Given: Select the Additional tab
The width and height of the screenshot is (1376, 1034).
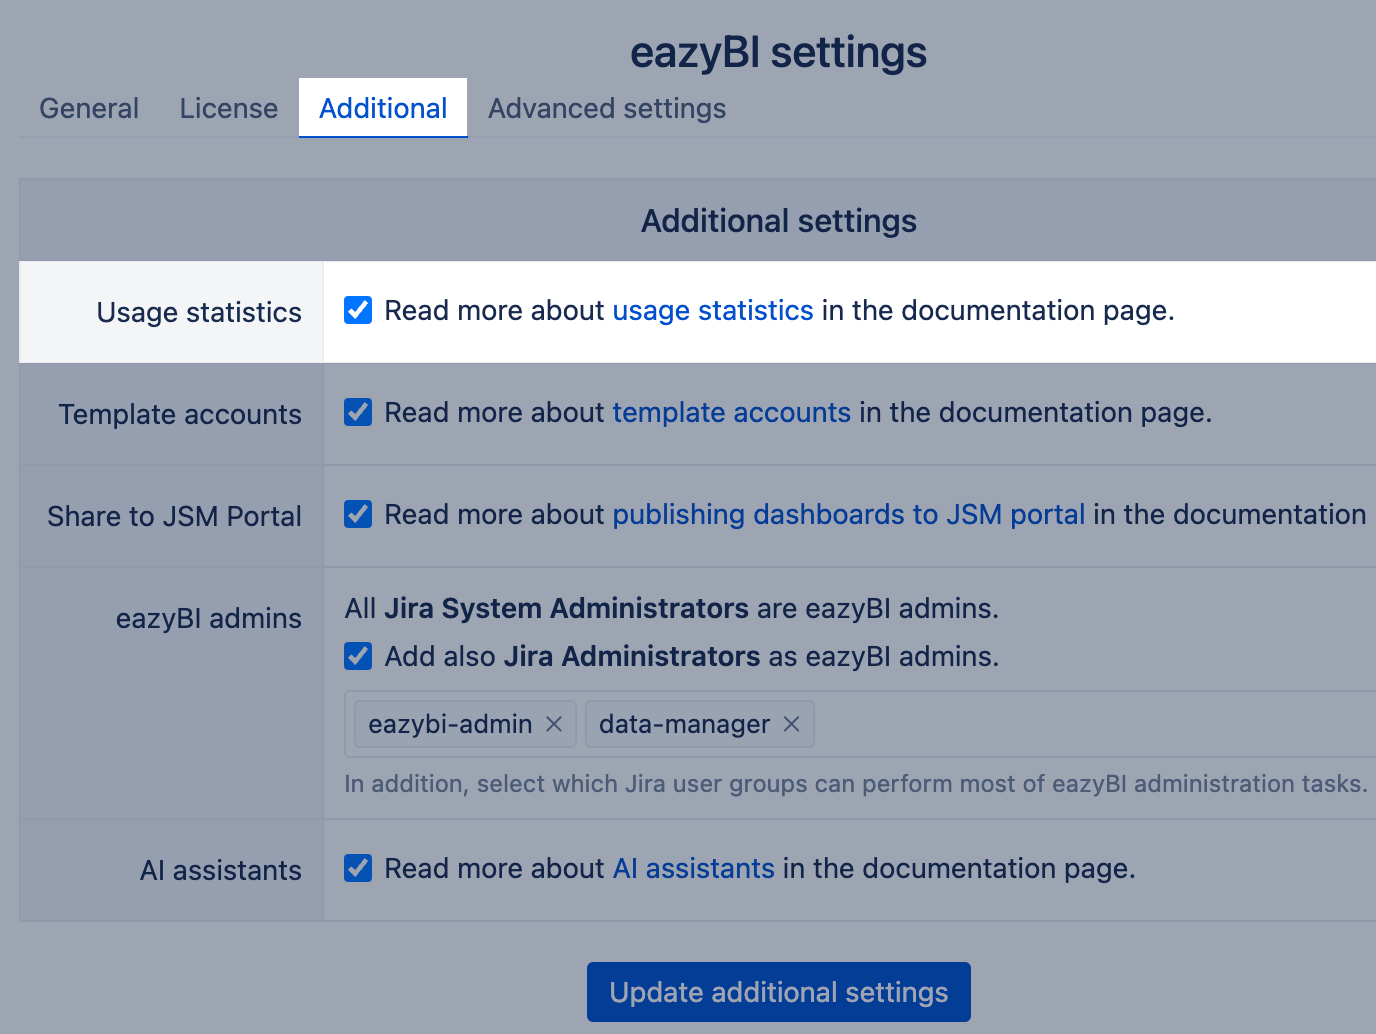Looking at the screenshot, I should (383, 108).
